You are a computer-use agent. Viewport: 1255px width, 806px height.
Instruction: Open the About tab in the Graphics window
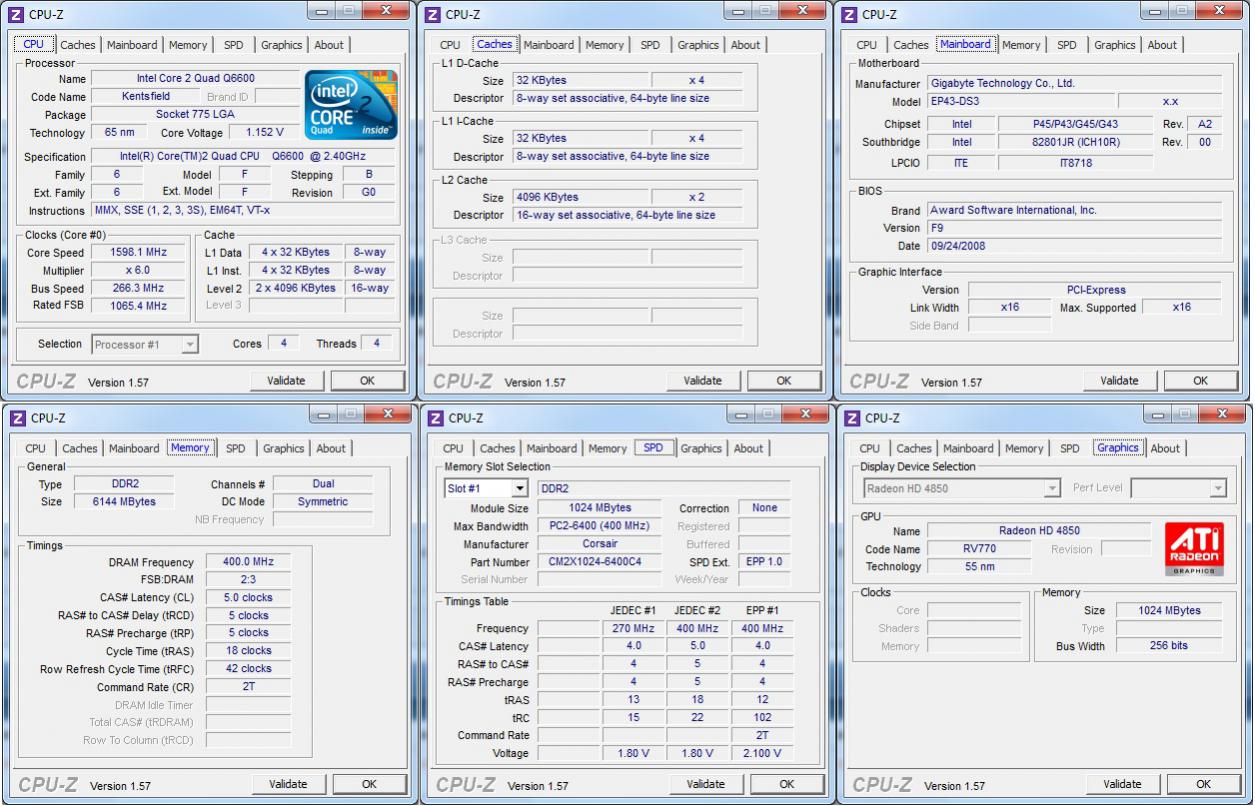(1165, 449)
